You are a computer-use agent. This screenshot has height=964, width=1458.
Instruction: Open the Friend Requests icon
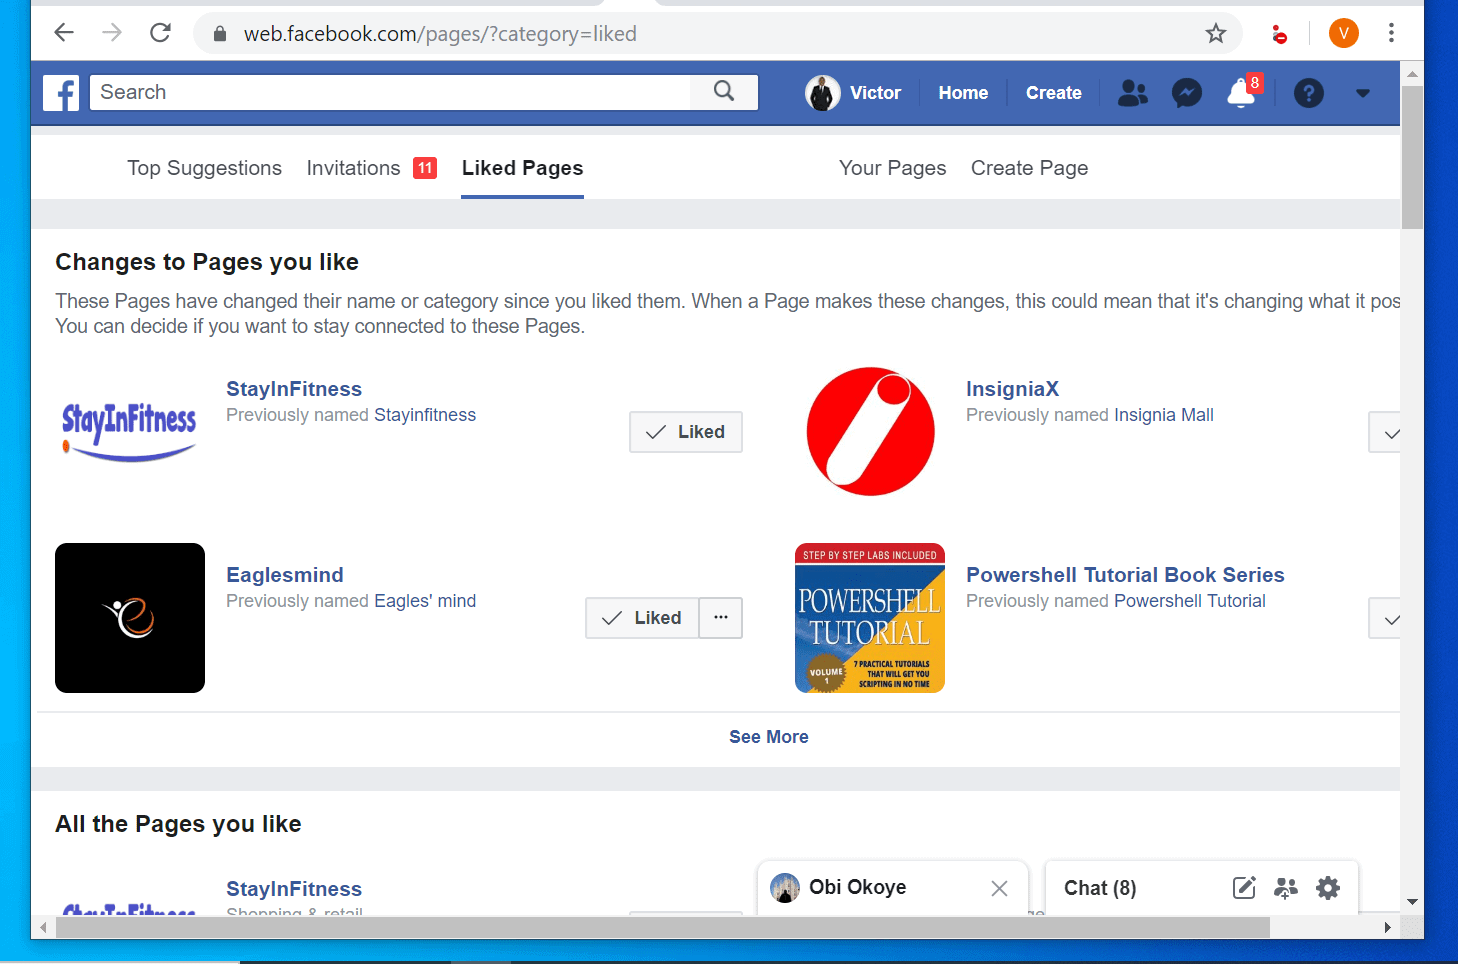(x=1133, y=93)
